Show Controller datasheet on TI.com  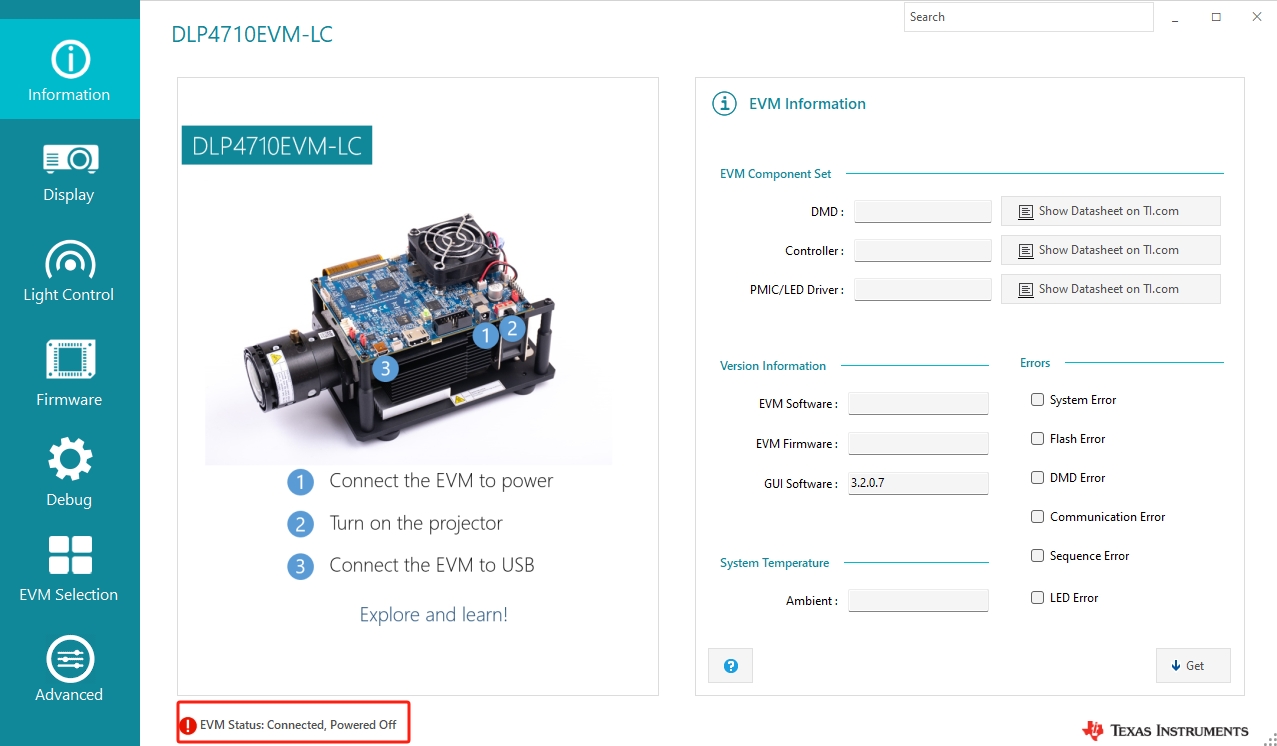coord(1110,250)
